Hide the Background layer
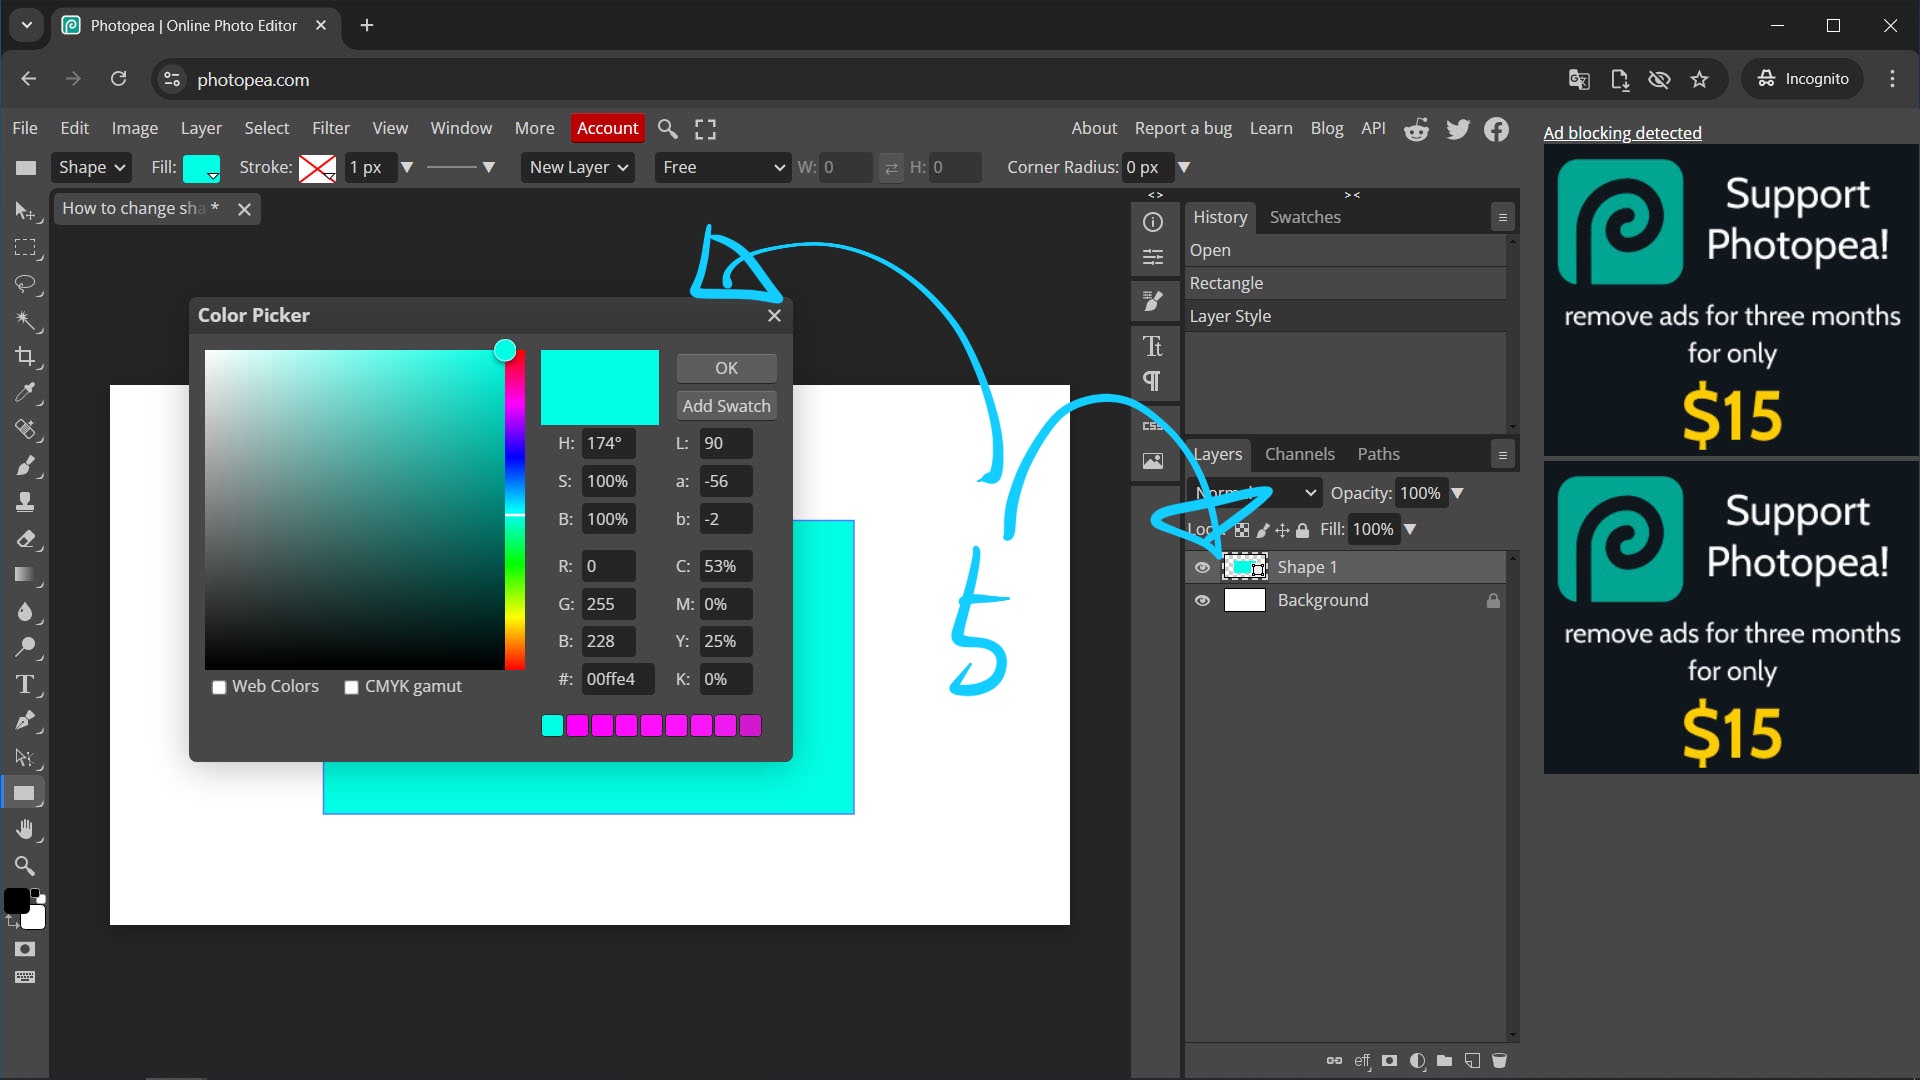Screen dimensions: 1920x1080 tap(1202, 600)
